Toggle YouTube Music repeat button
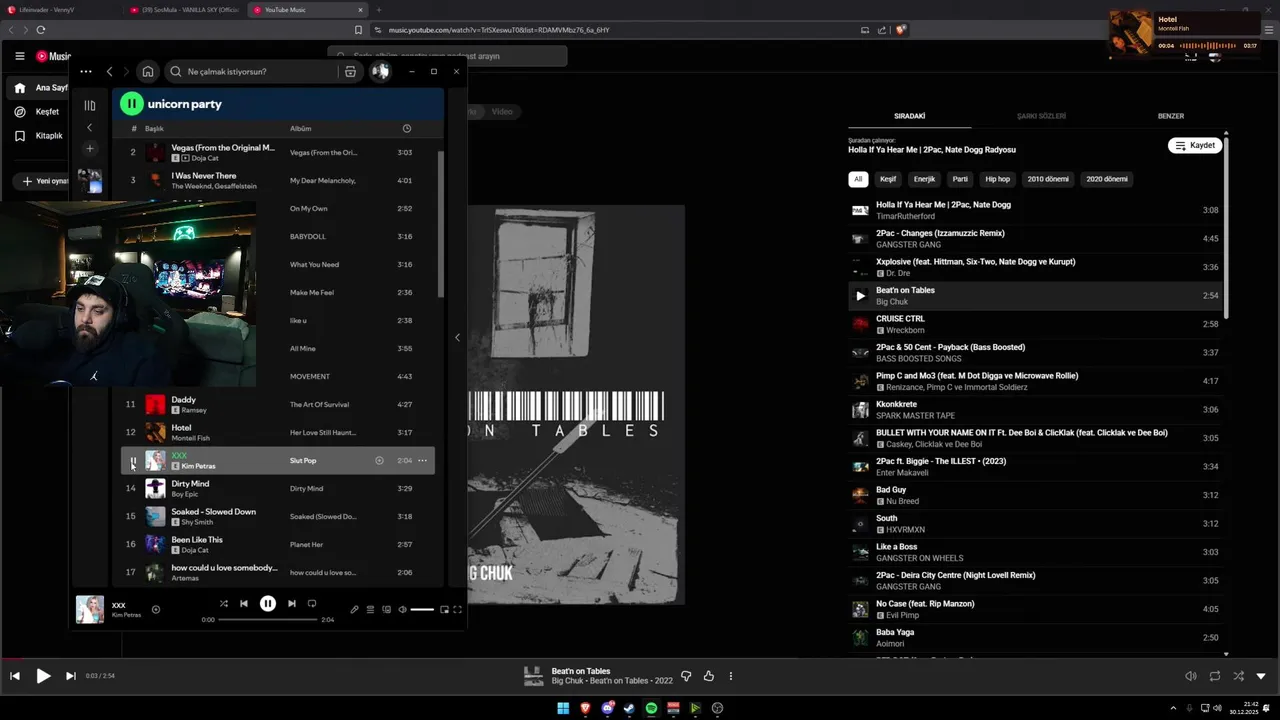The height and width of the screenshot is (720, 1280). 1215,676
